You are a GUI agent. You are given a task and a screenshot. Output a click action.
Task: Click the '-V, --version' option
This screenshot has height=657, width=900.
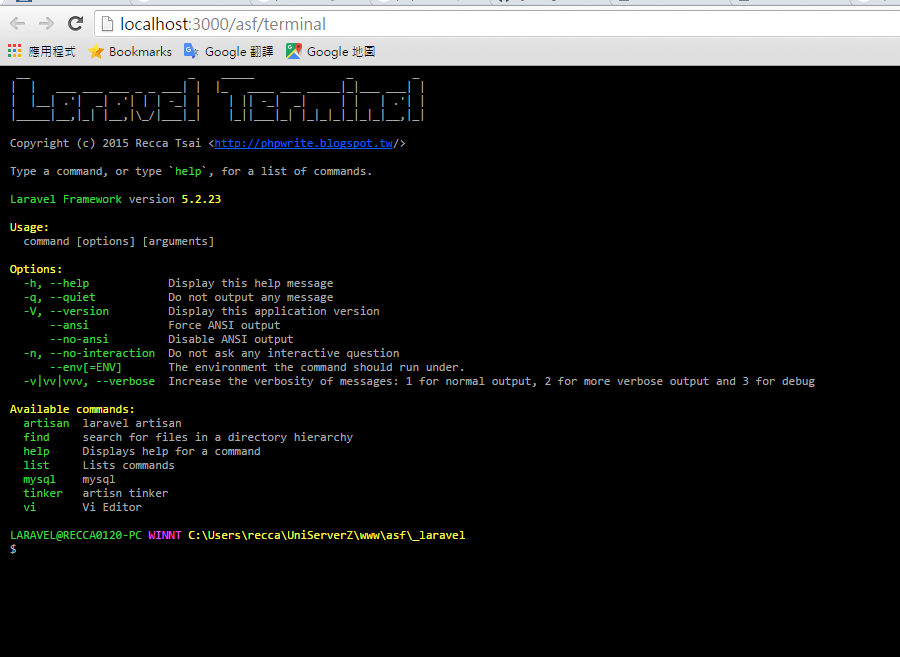66,311
